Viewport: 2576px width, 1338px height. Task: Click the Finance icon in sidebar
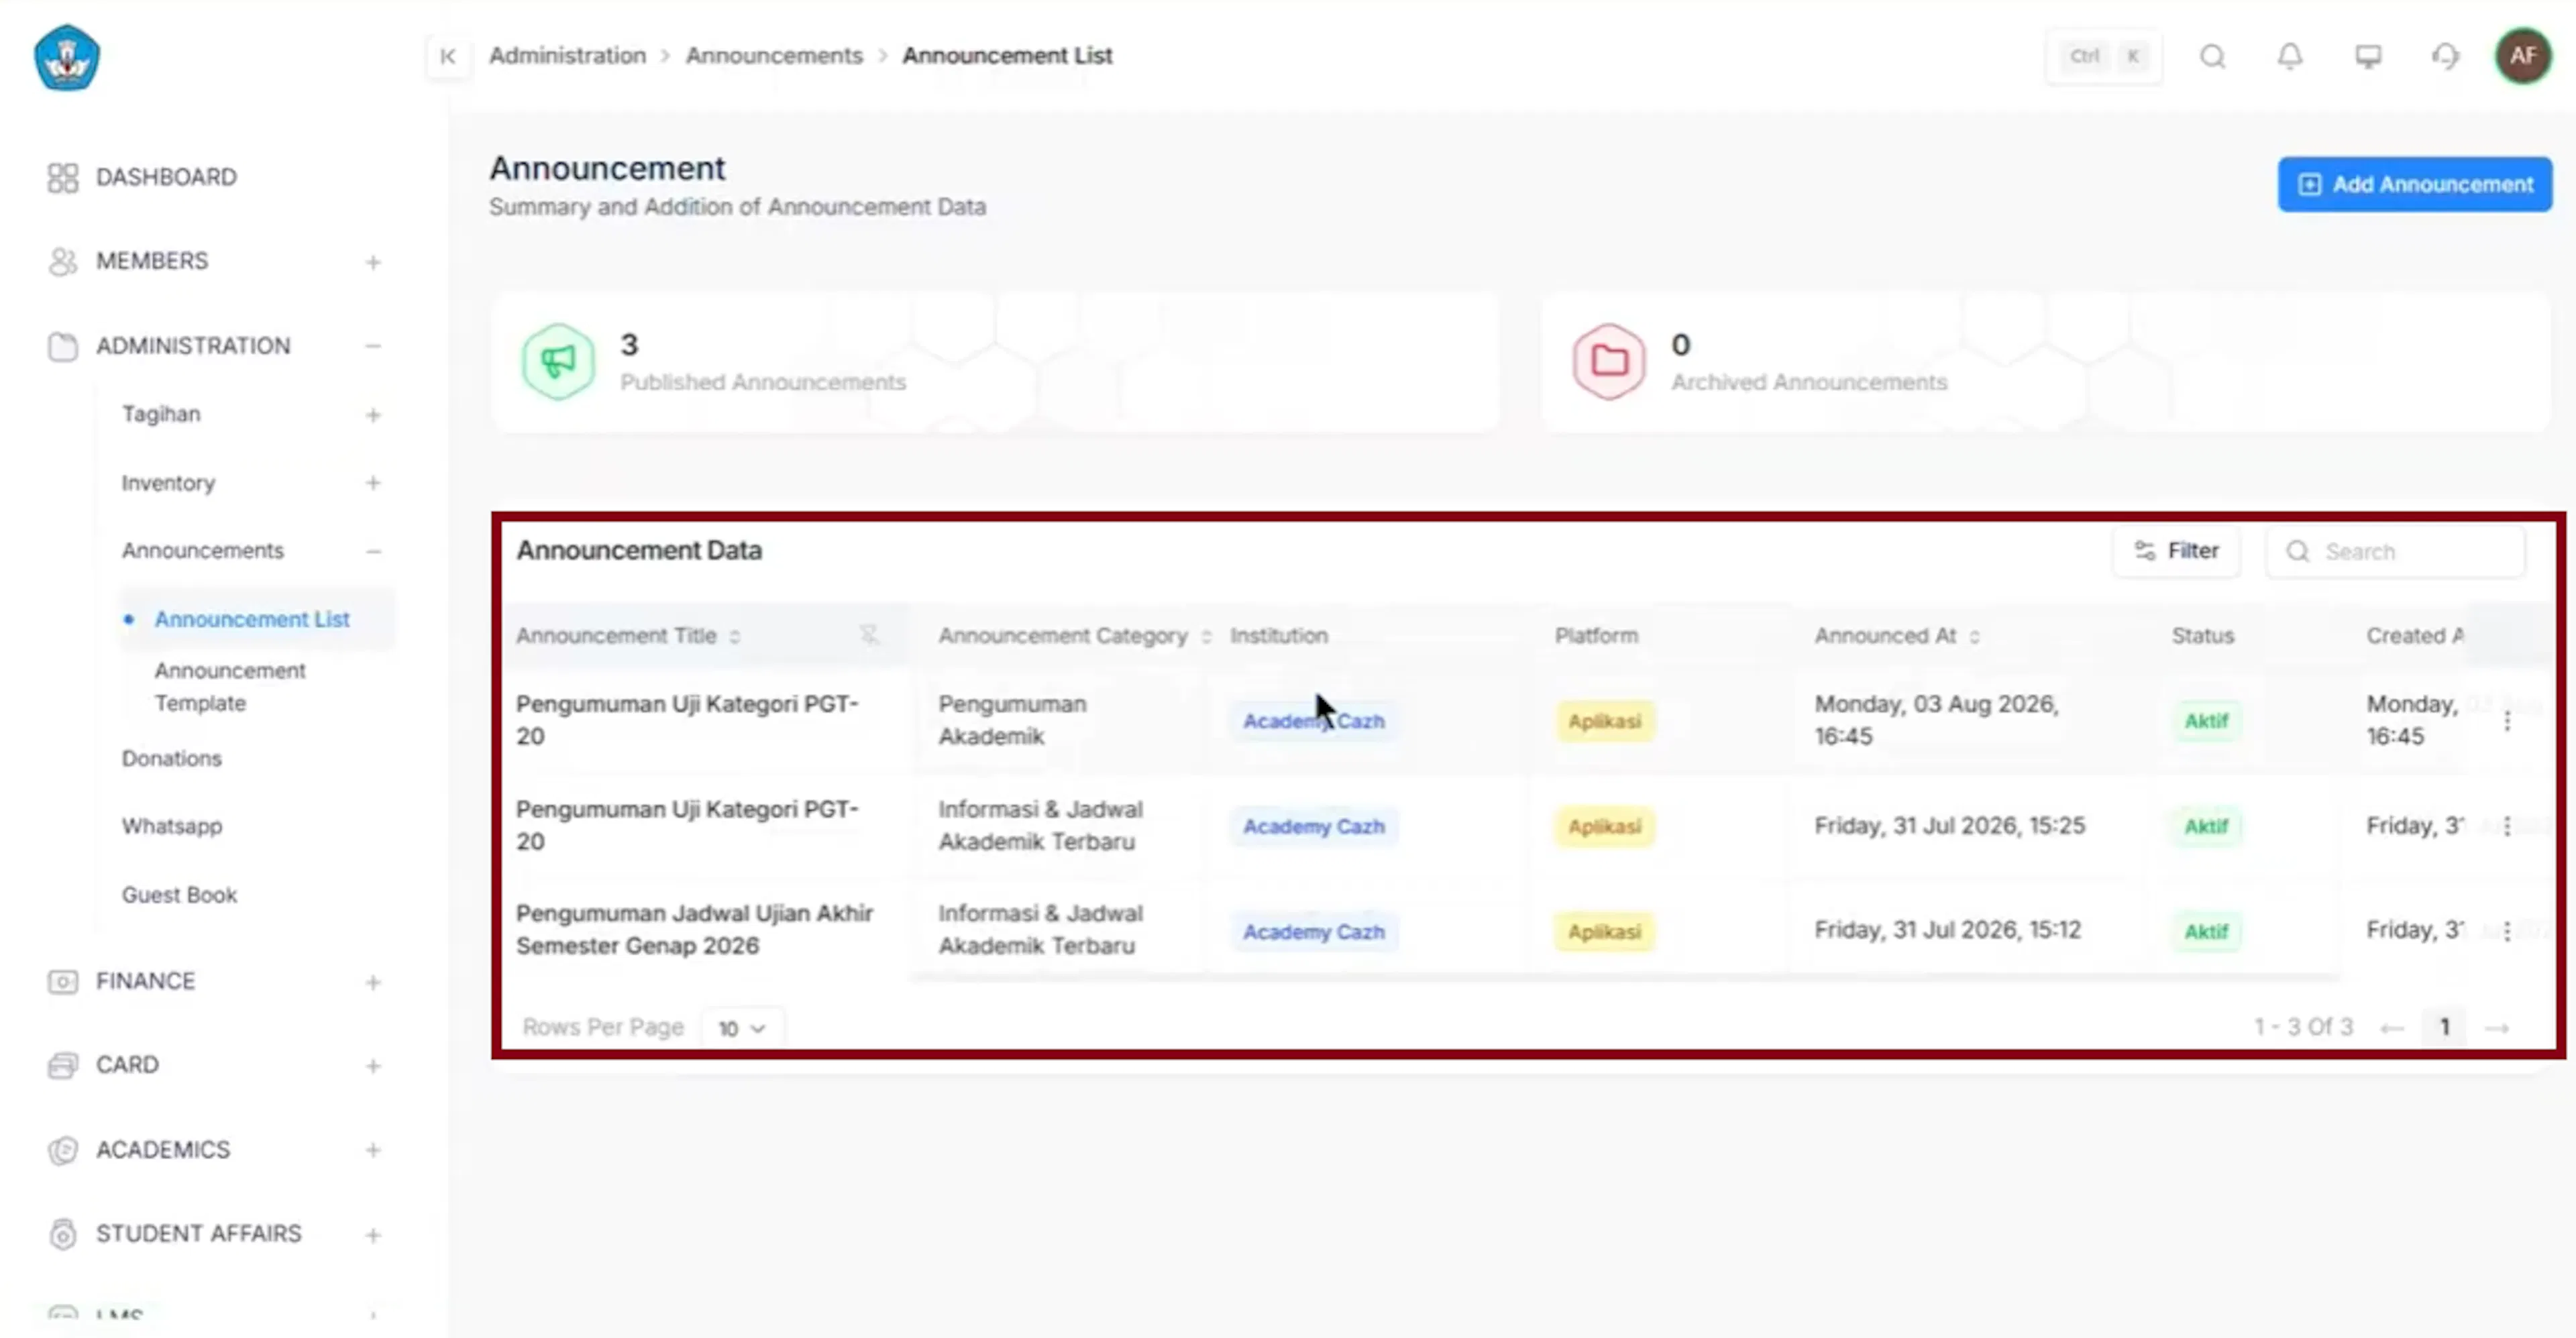coord(62,981)
